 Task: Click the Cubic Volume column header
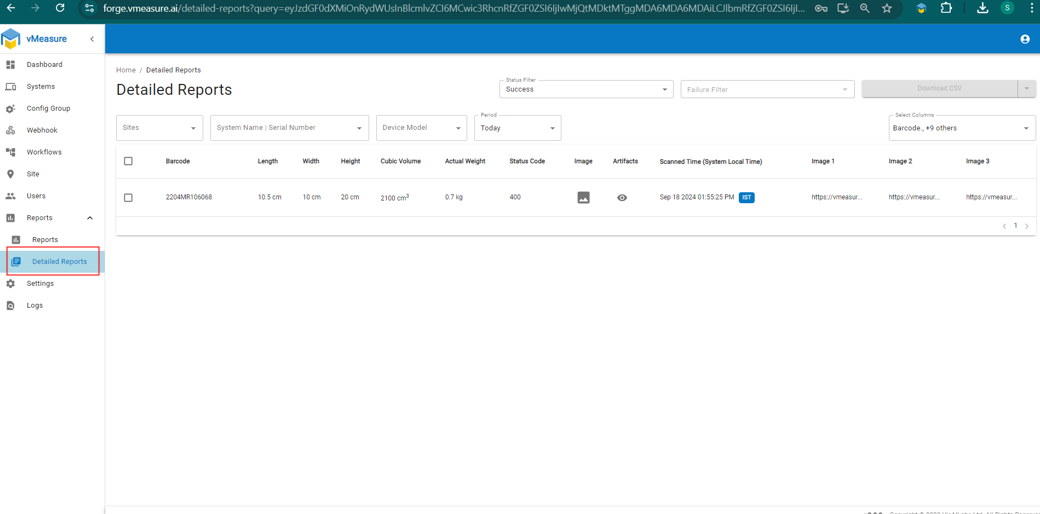tap(400, 161)
